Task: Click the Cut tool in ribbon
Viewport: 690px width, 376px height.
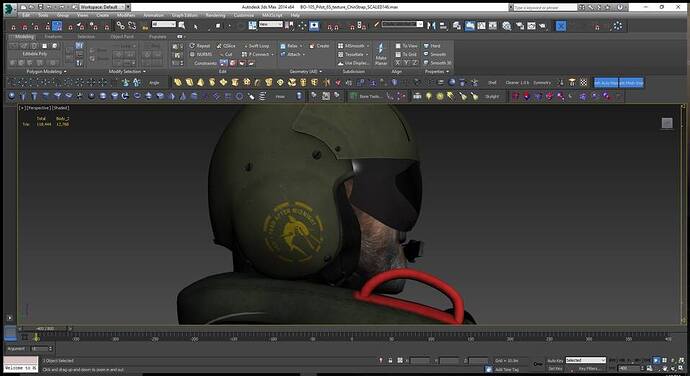Action: coord(226,54)
